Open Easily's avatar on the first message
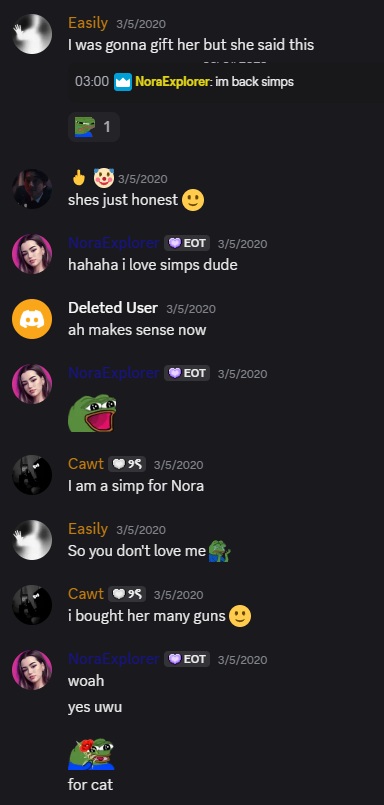This screenshot has width=384, height=805. 32,34
